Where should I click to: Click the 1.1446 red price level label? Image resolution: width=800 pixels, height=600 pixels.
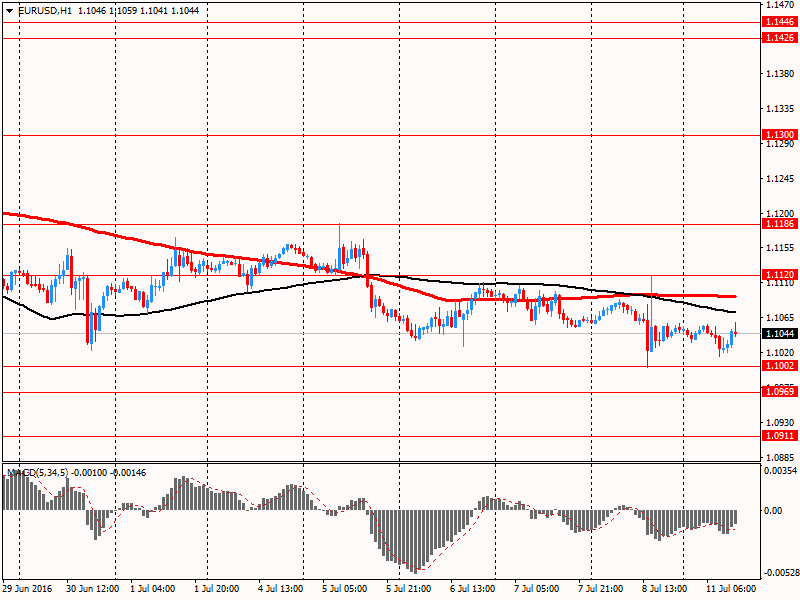click(780, 22)
